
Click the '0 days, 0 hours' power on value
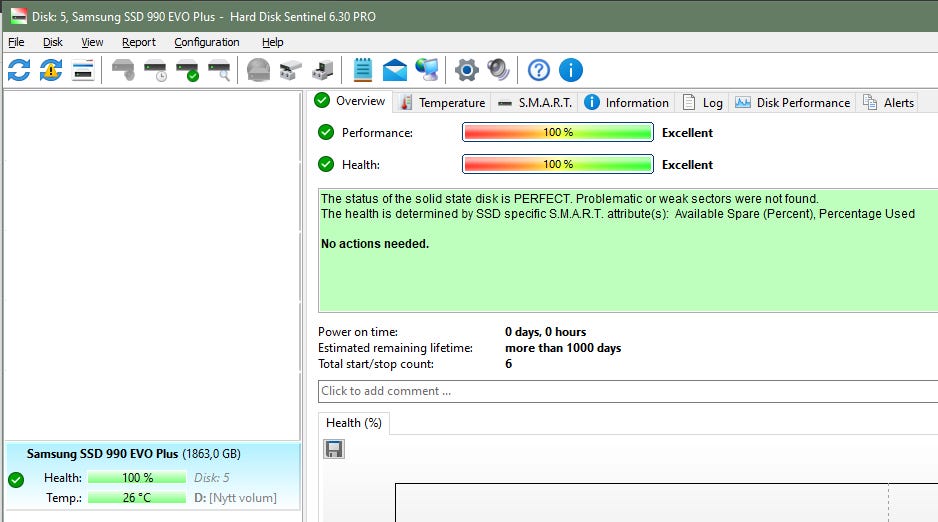click(x=546, y=332)
